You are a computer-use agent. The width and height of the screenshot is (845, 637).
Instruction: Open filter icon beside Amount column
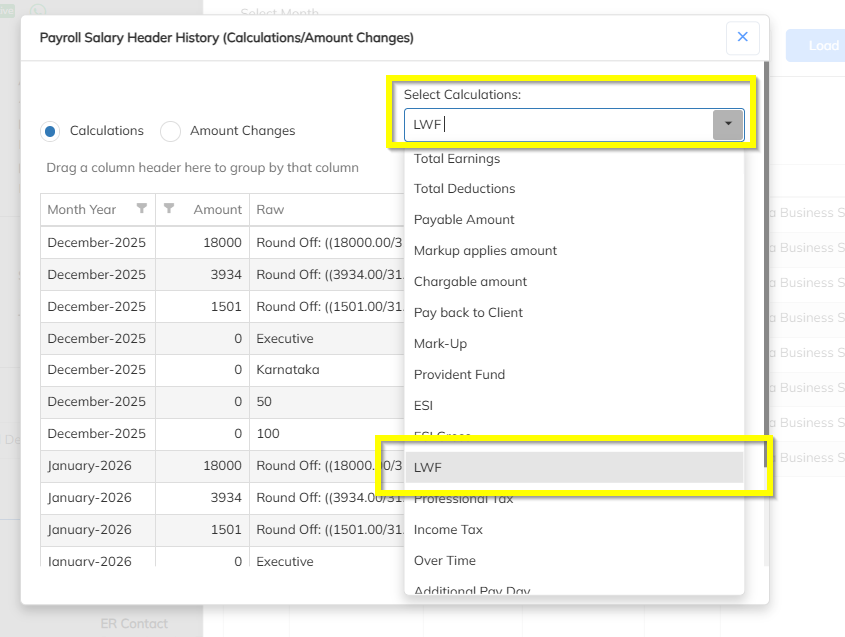[x=170, y=209]
